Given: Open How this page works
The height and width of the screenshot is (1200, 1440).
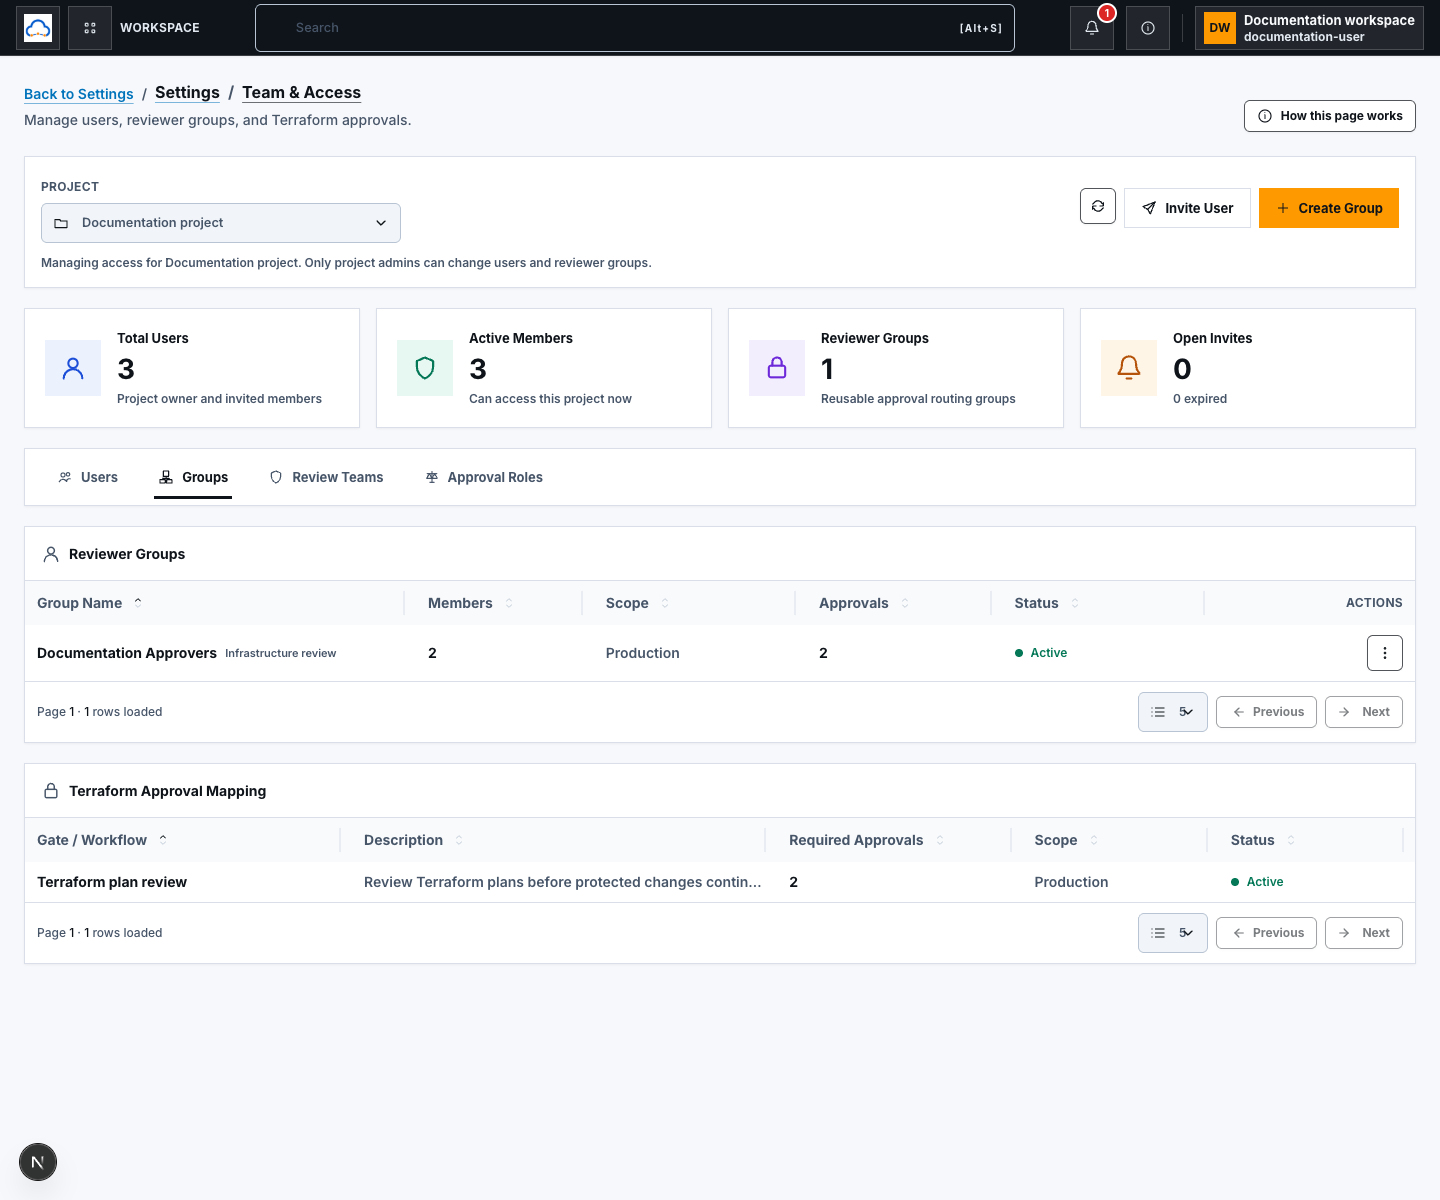Looking at the screenshot, I should click(x=1330, y=116).
